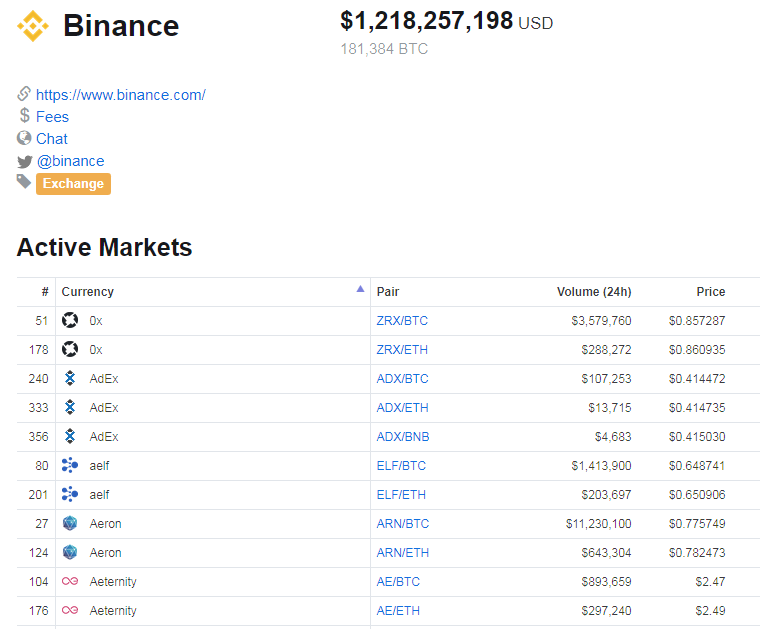Open the ADX/BNB pair link
760x629 pixels.
(x=403, y=437)
